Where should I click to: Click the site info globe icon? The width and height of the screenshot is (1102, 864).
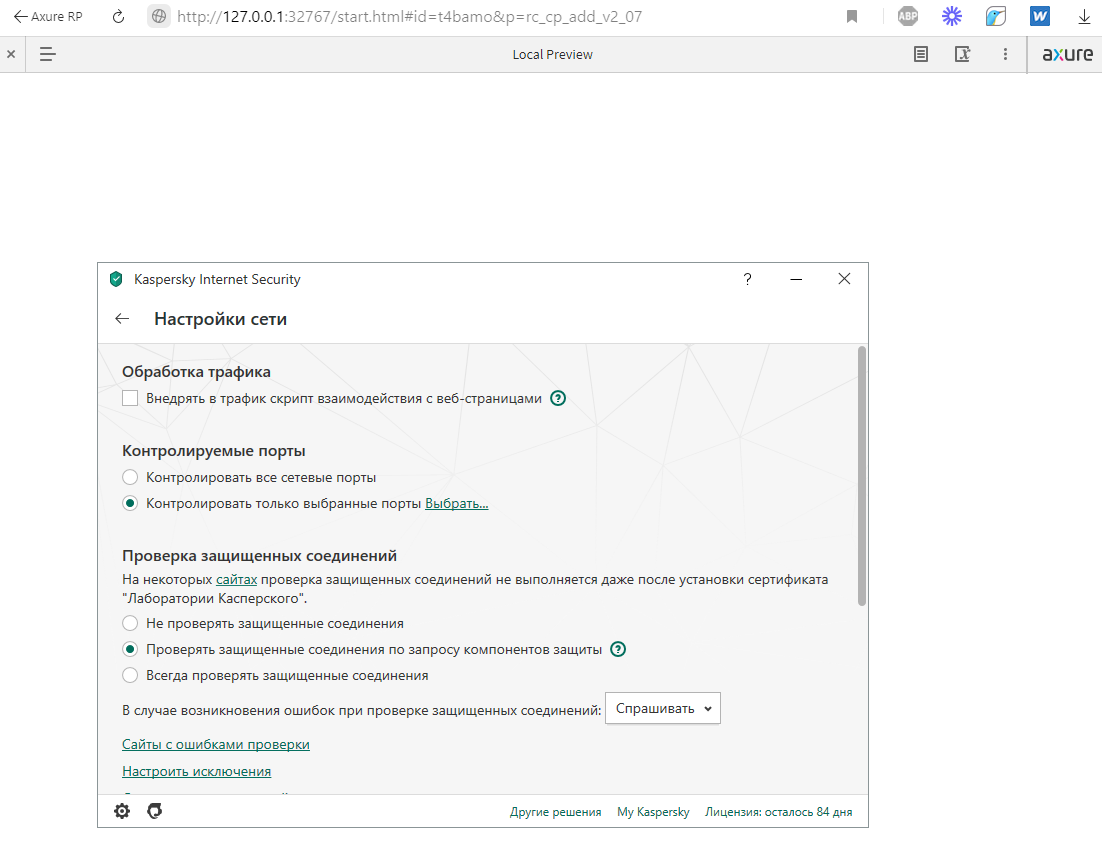(x=160, y=16)
